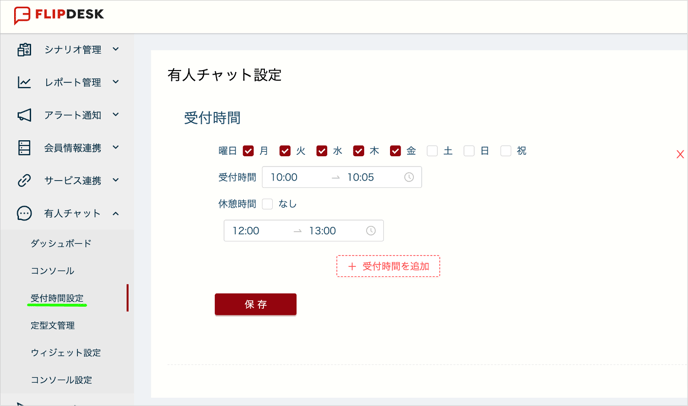The image size is (688, 406).
Task: Click the シナリオ管理 building icon
Action: point(24,50)
